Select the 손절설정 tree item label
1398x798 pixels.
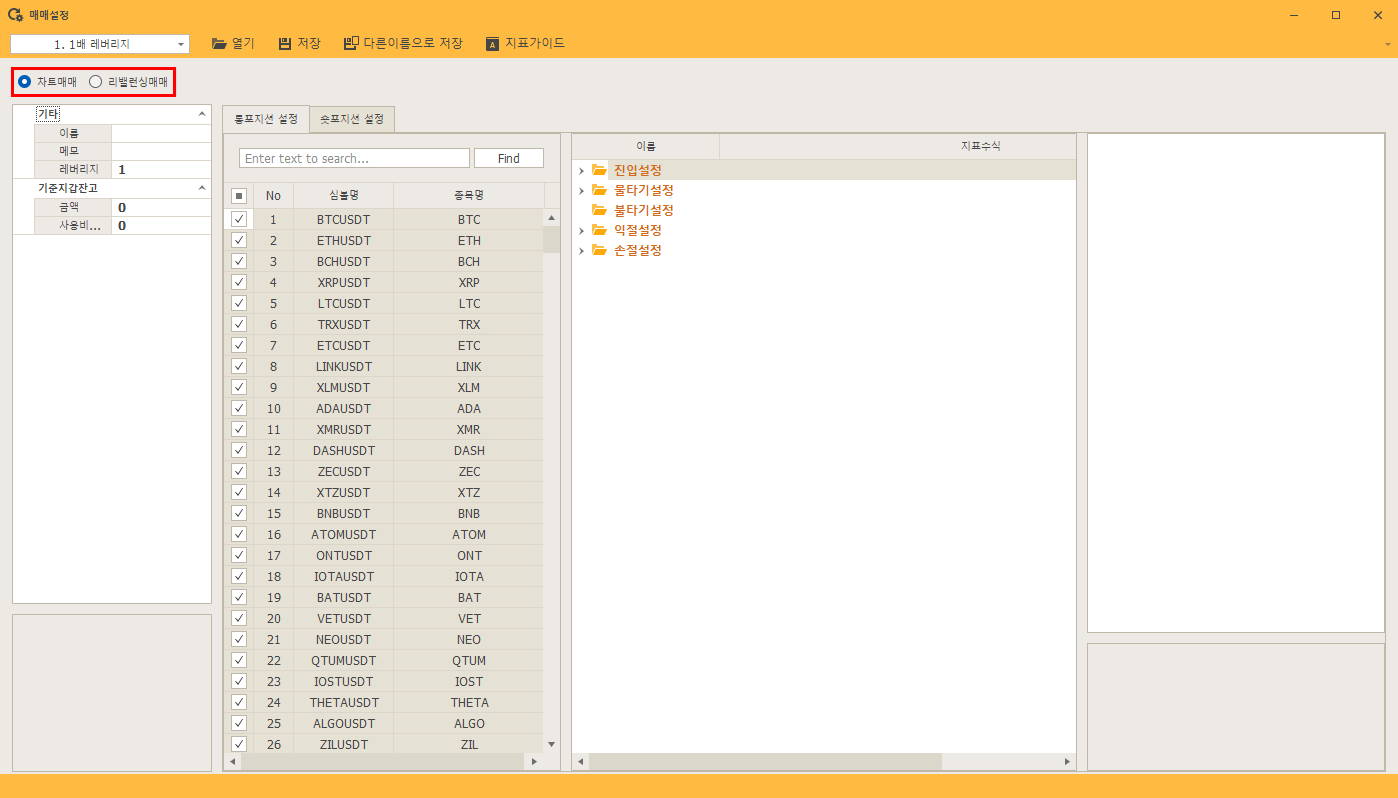(637, 250)
